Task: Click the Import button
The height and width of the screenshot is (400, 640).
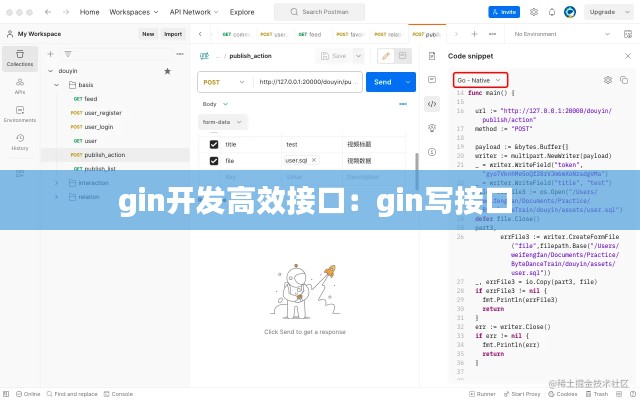Action: [173, 33]
